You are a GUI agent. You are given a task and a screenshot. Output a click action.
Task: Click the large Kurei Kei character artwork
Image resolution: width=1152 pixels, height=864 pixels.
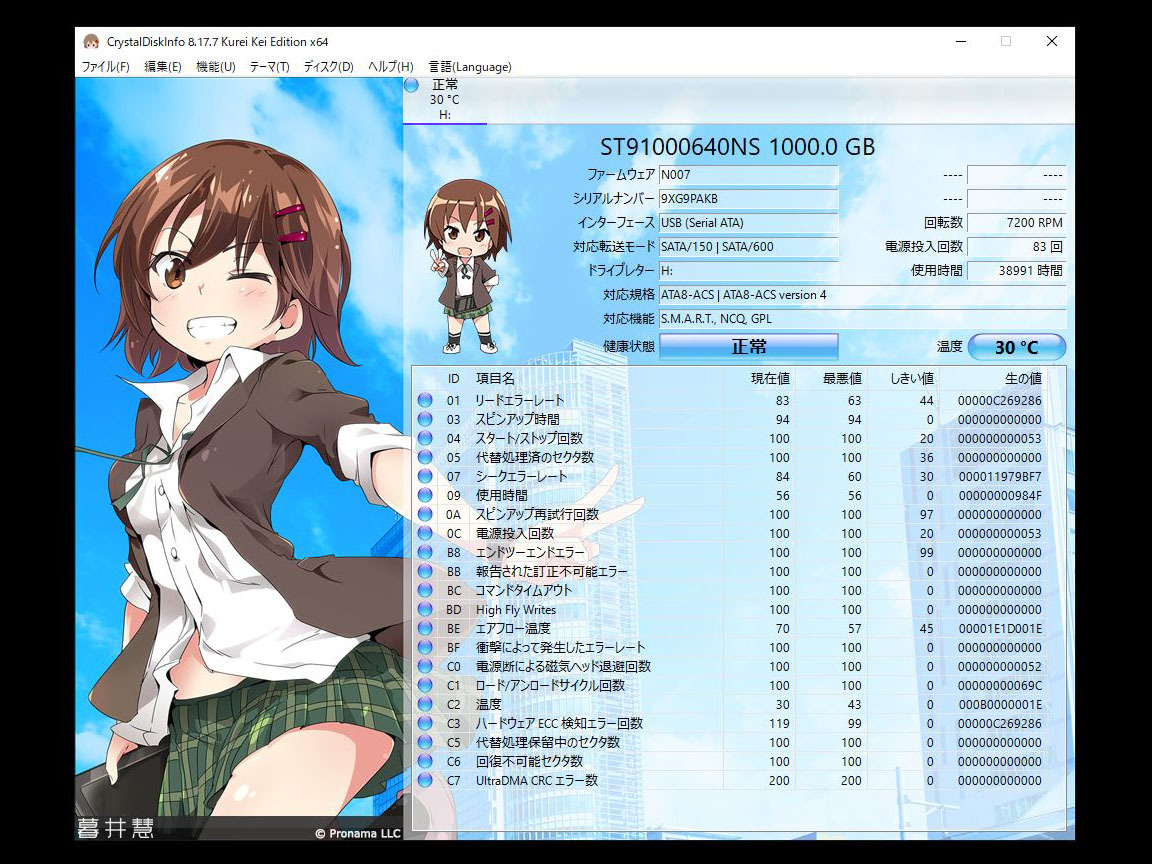pos(239,458)
